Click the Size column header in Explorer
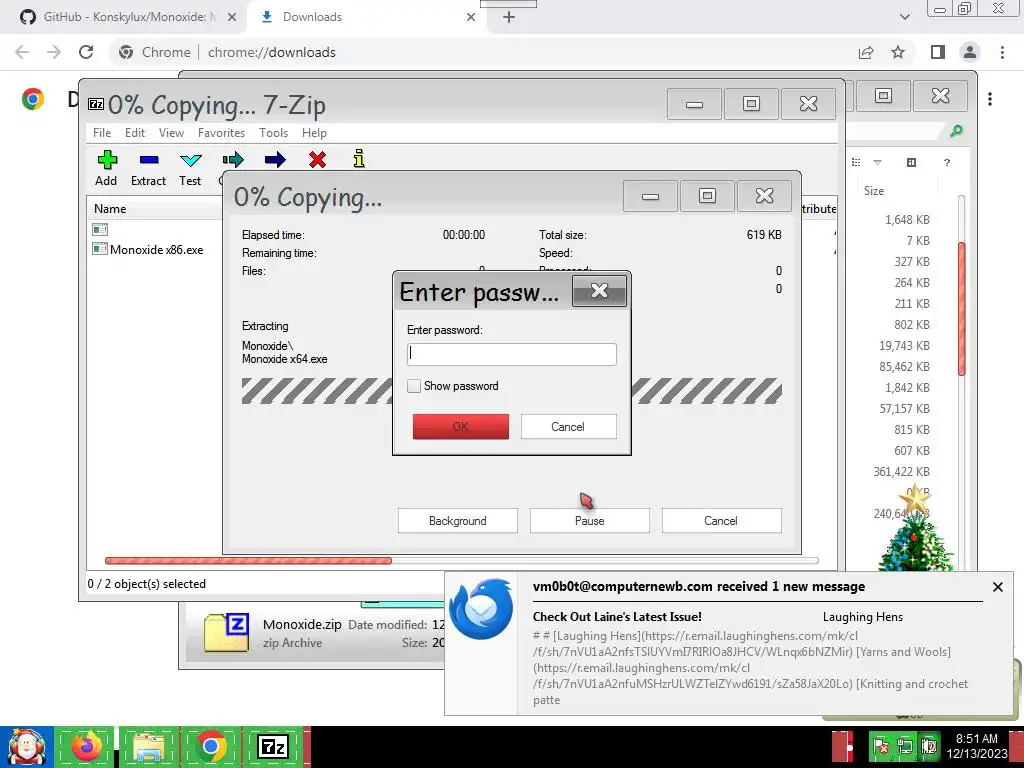The height and width of the screenshot is (768, 1024). tap(874, 191)
